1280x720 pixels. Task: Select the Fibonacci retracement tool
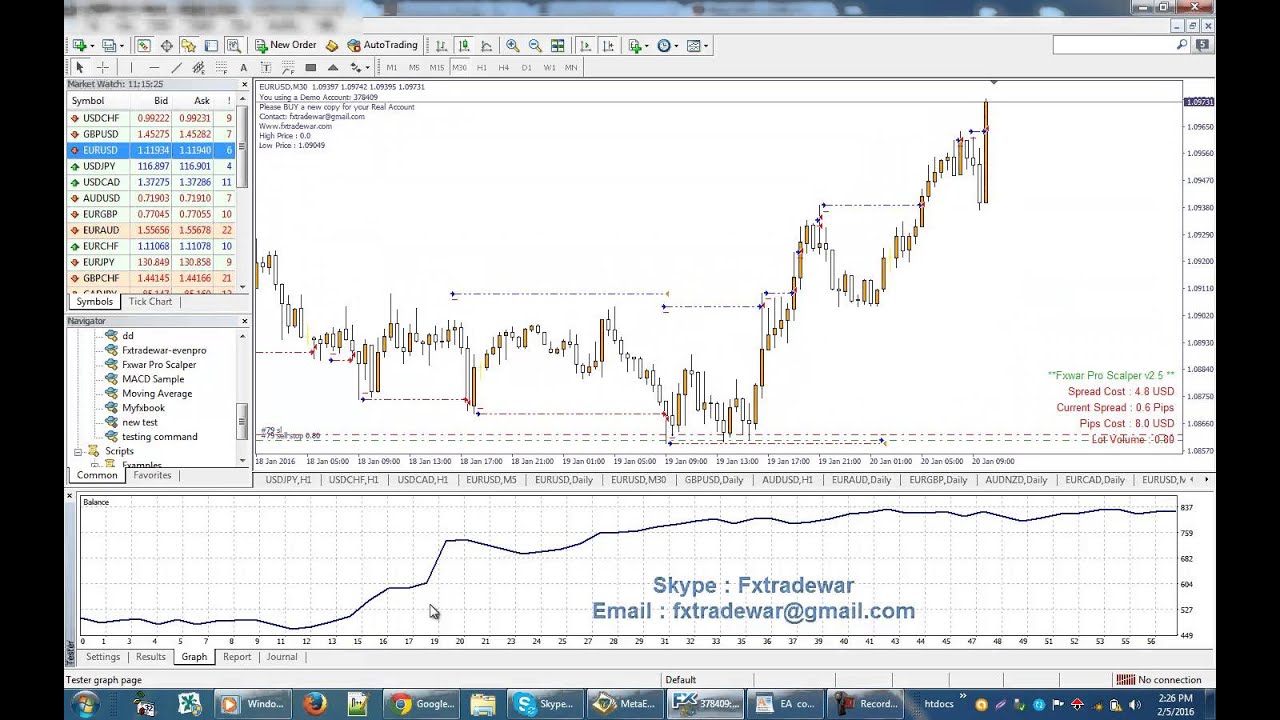pos(221,68)
